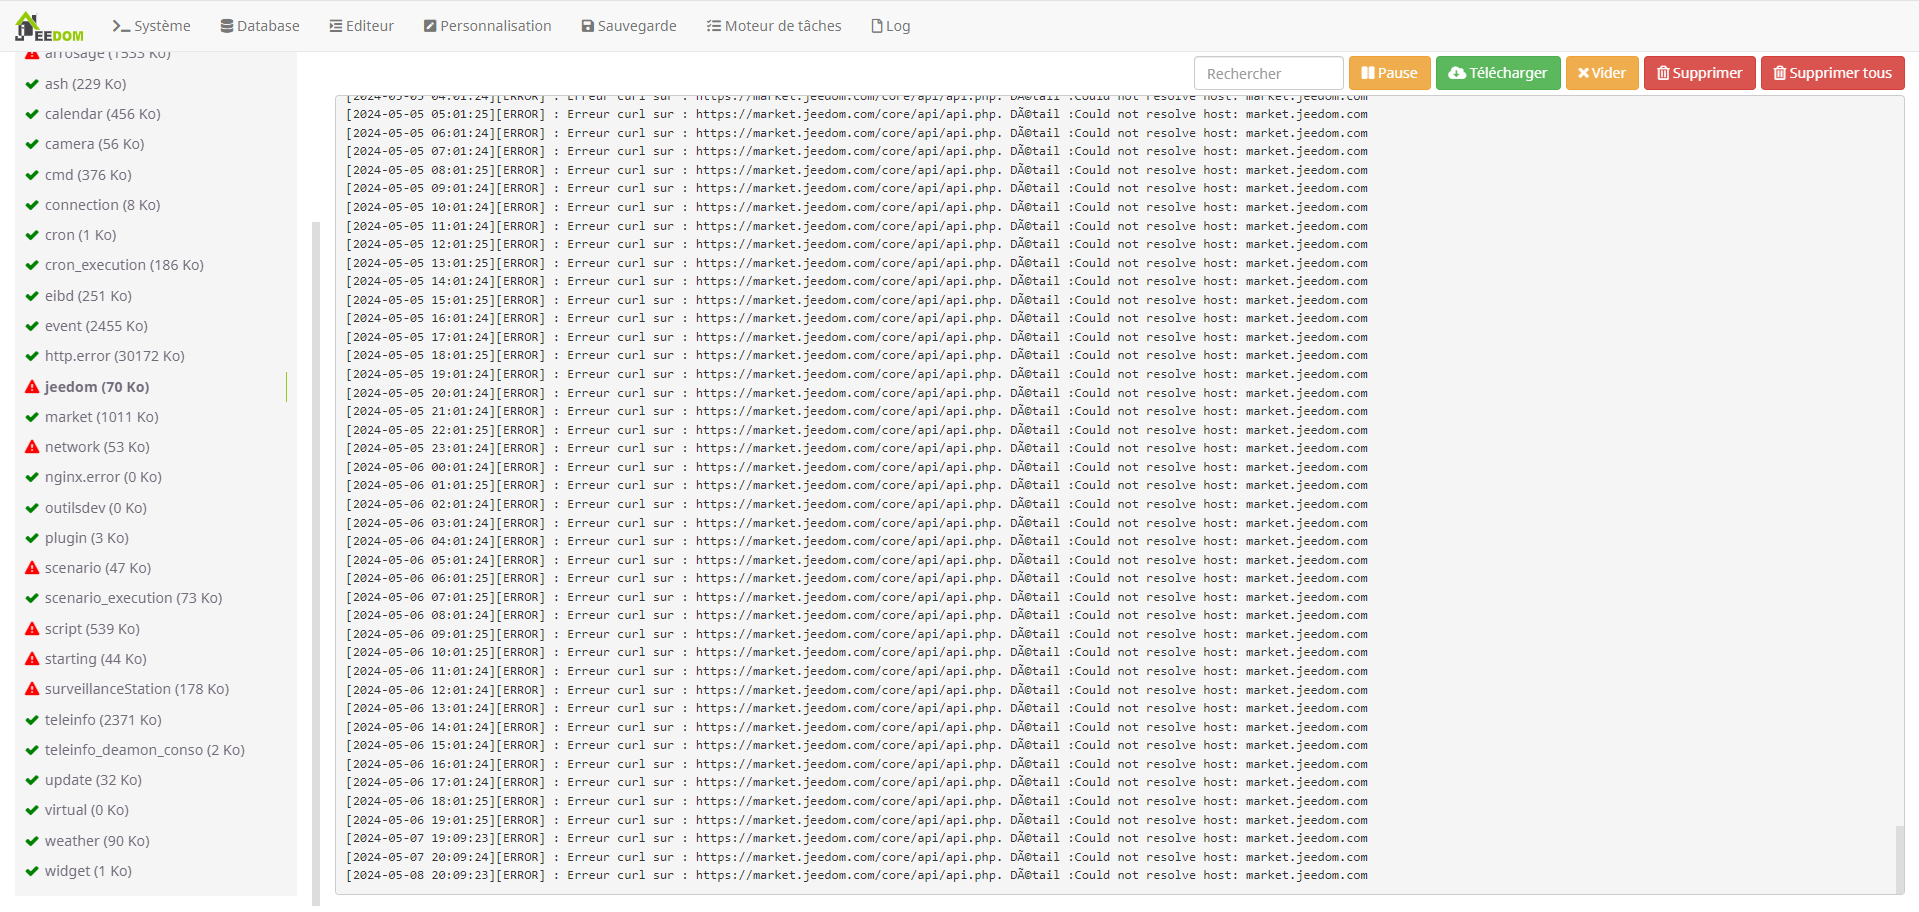
Task: Open the Sauvegarde menu
Action: tap(629, 26)
